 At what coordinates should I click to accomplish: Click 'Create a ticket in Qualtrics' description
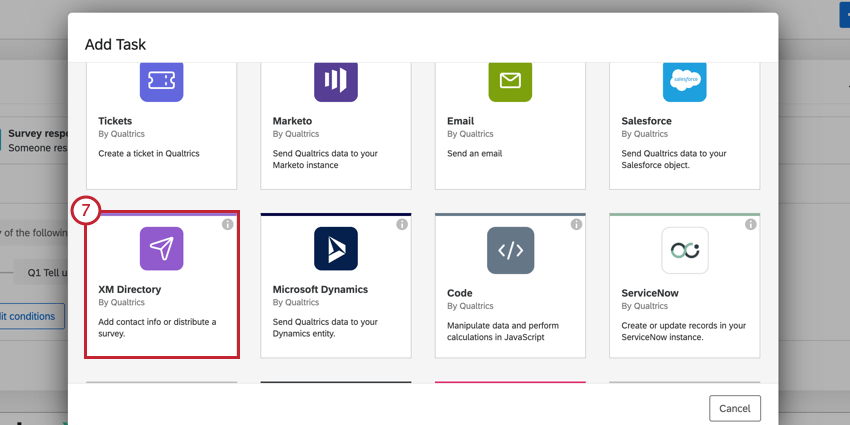(149, 153)
